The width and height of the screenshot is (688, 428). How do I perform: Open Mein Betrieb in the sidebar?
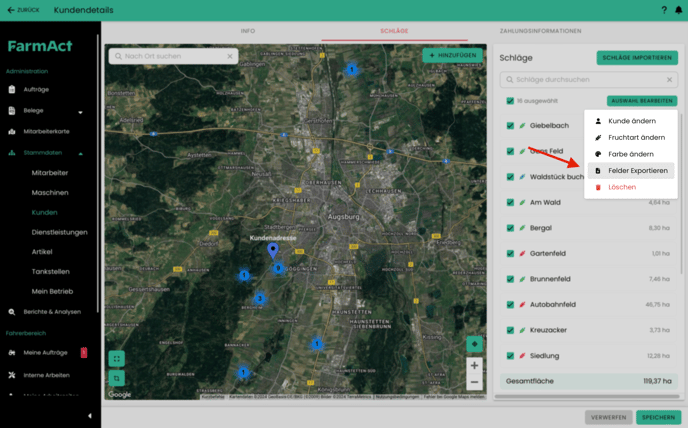click(52, 291)
